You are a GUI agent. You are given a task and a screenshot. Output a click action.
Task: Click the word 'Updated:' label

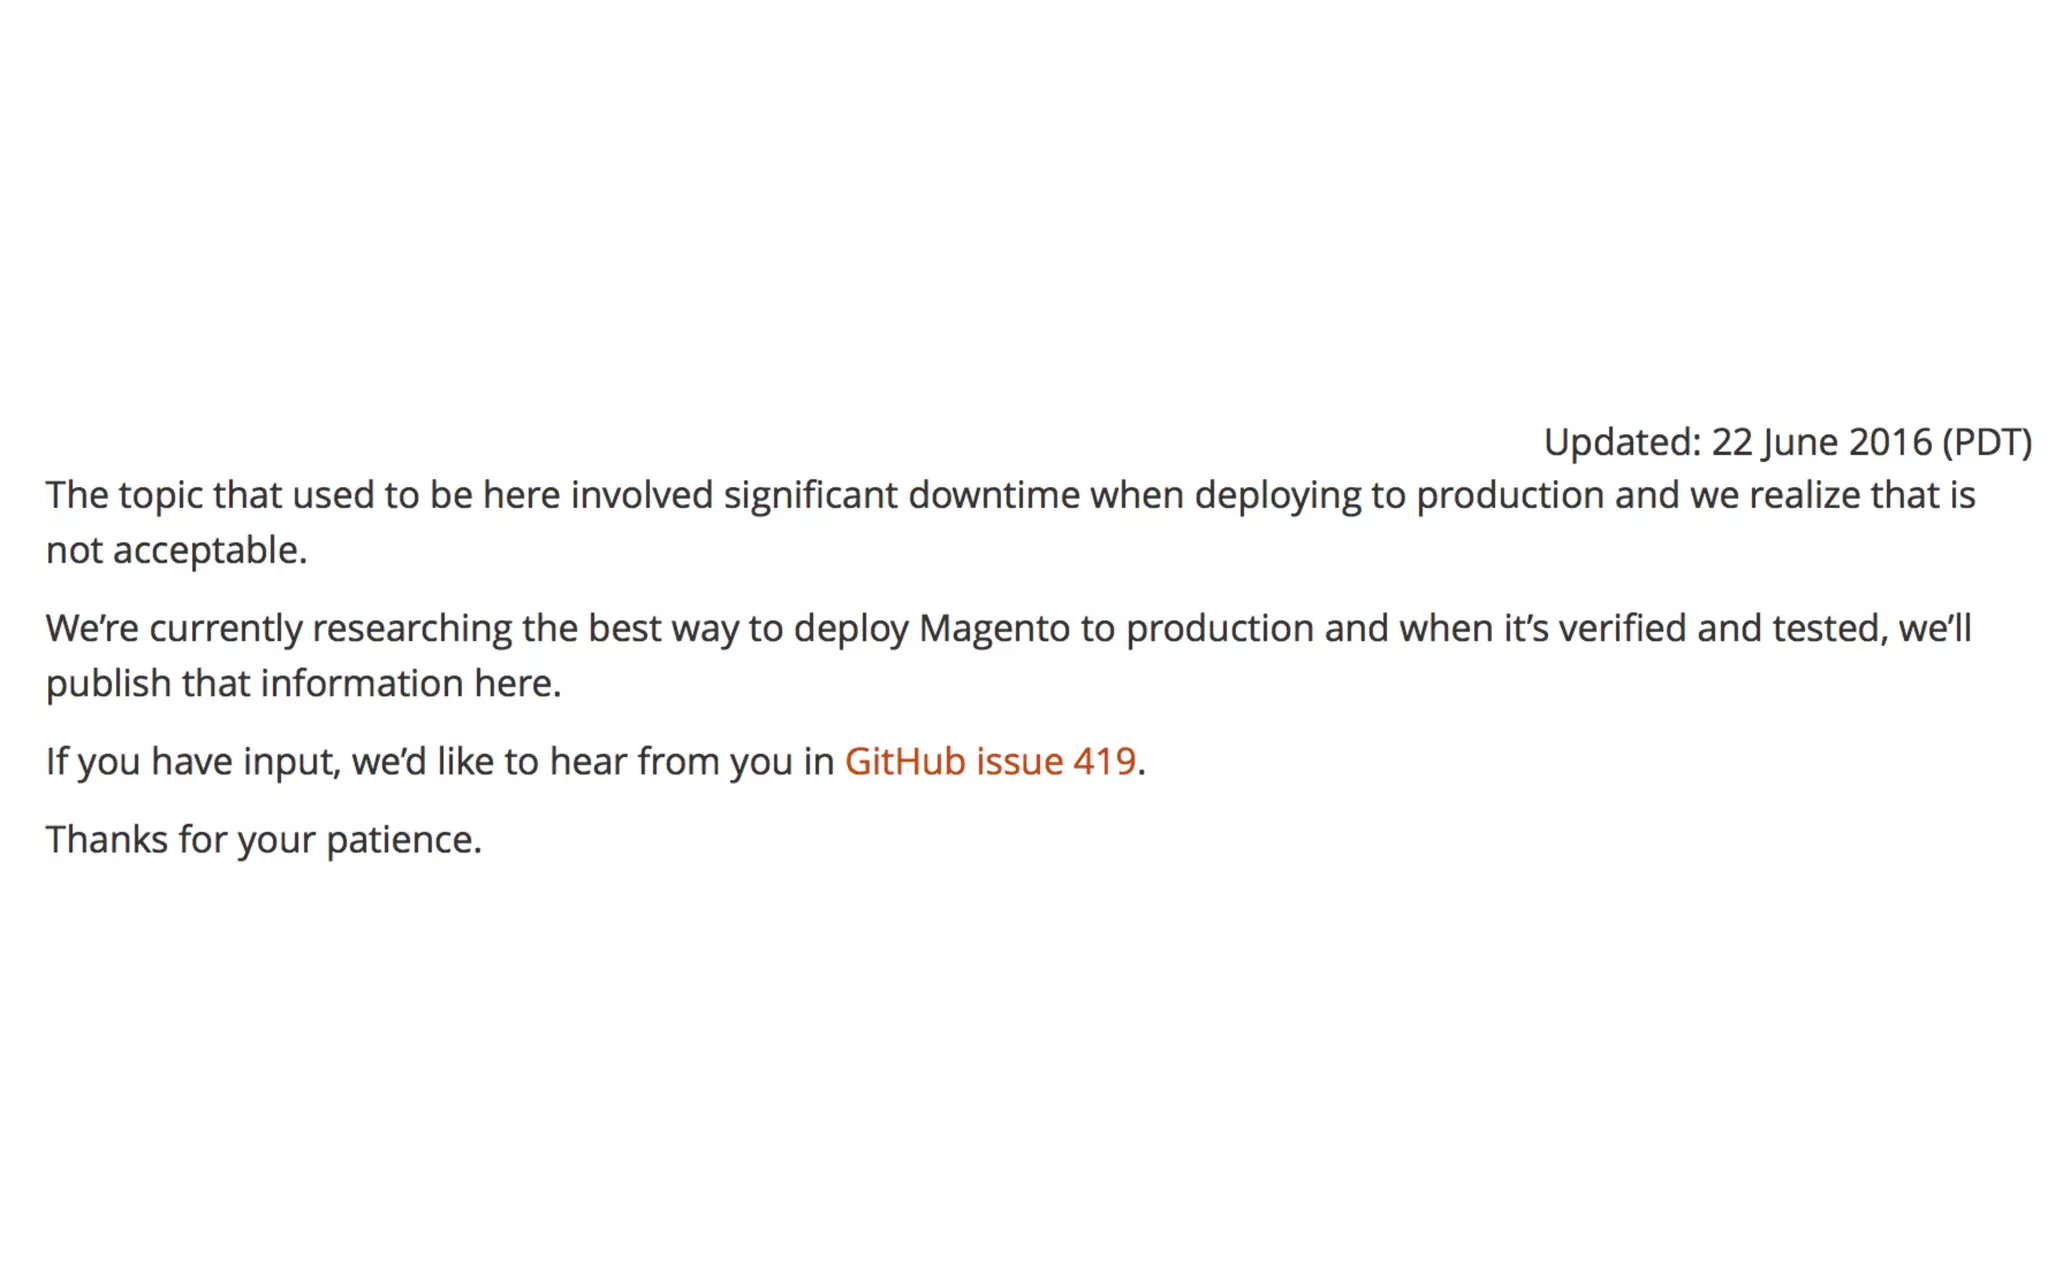[x=1622, y=442]
